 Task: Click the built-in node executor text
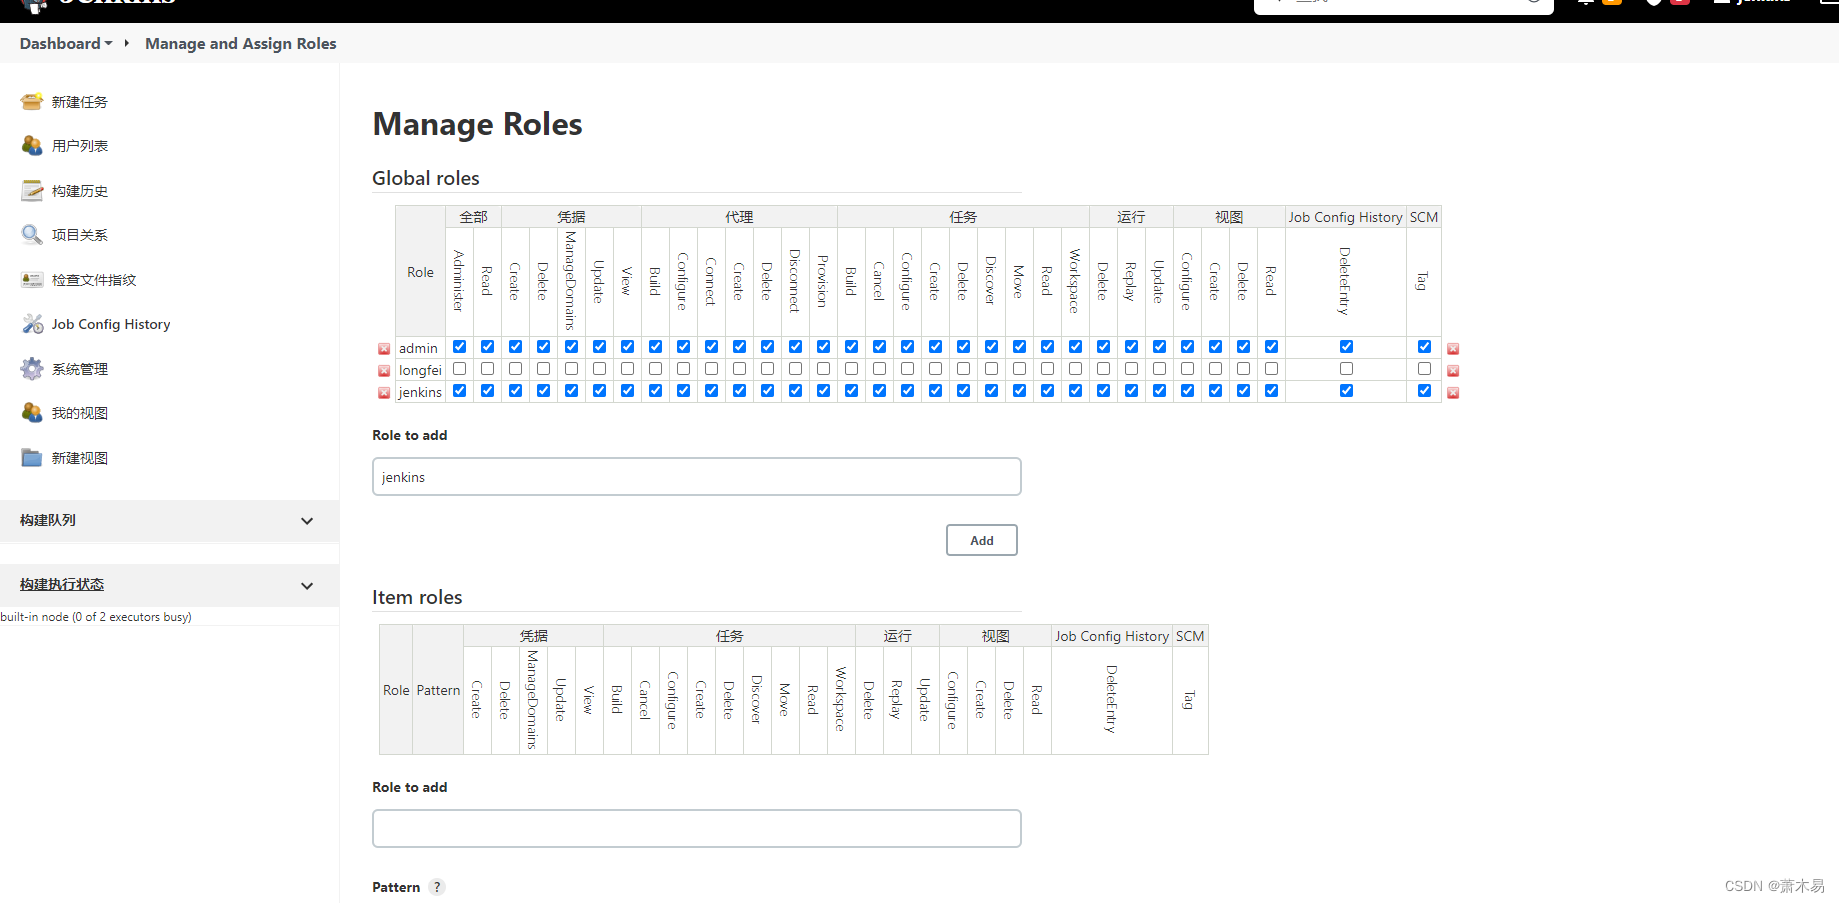(x=96, y=617)
